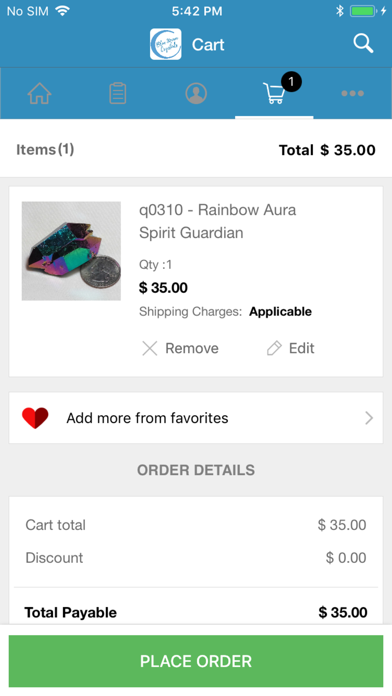Click the Blue Moon Crystals logo
This screenshot has width=392, height=696.
[x=166, y=44]
